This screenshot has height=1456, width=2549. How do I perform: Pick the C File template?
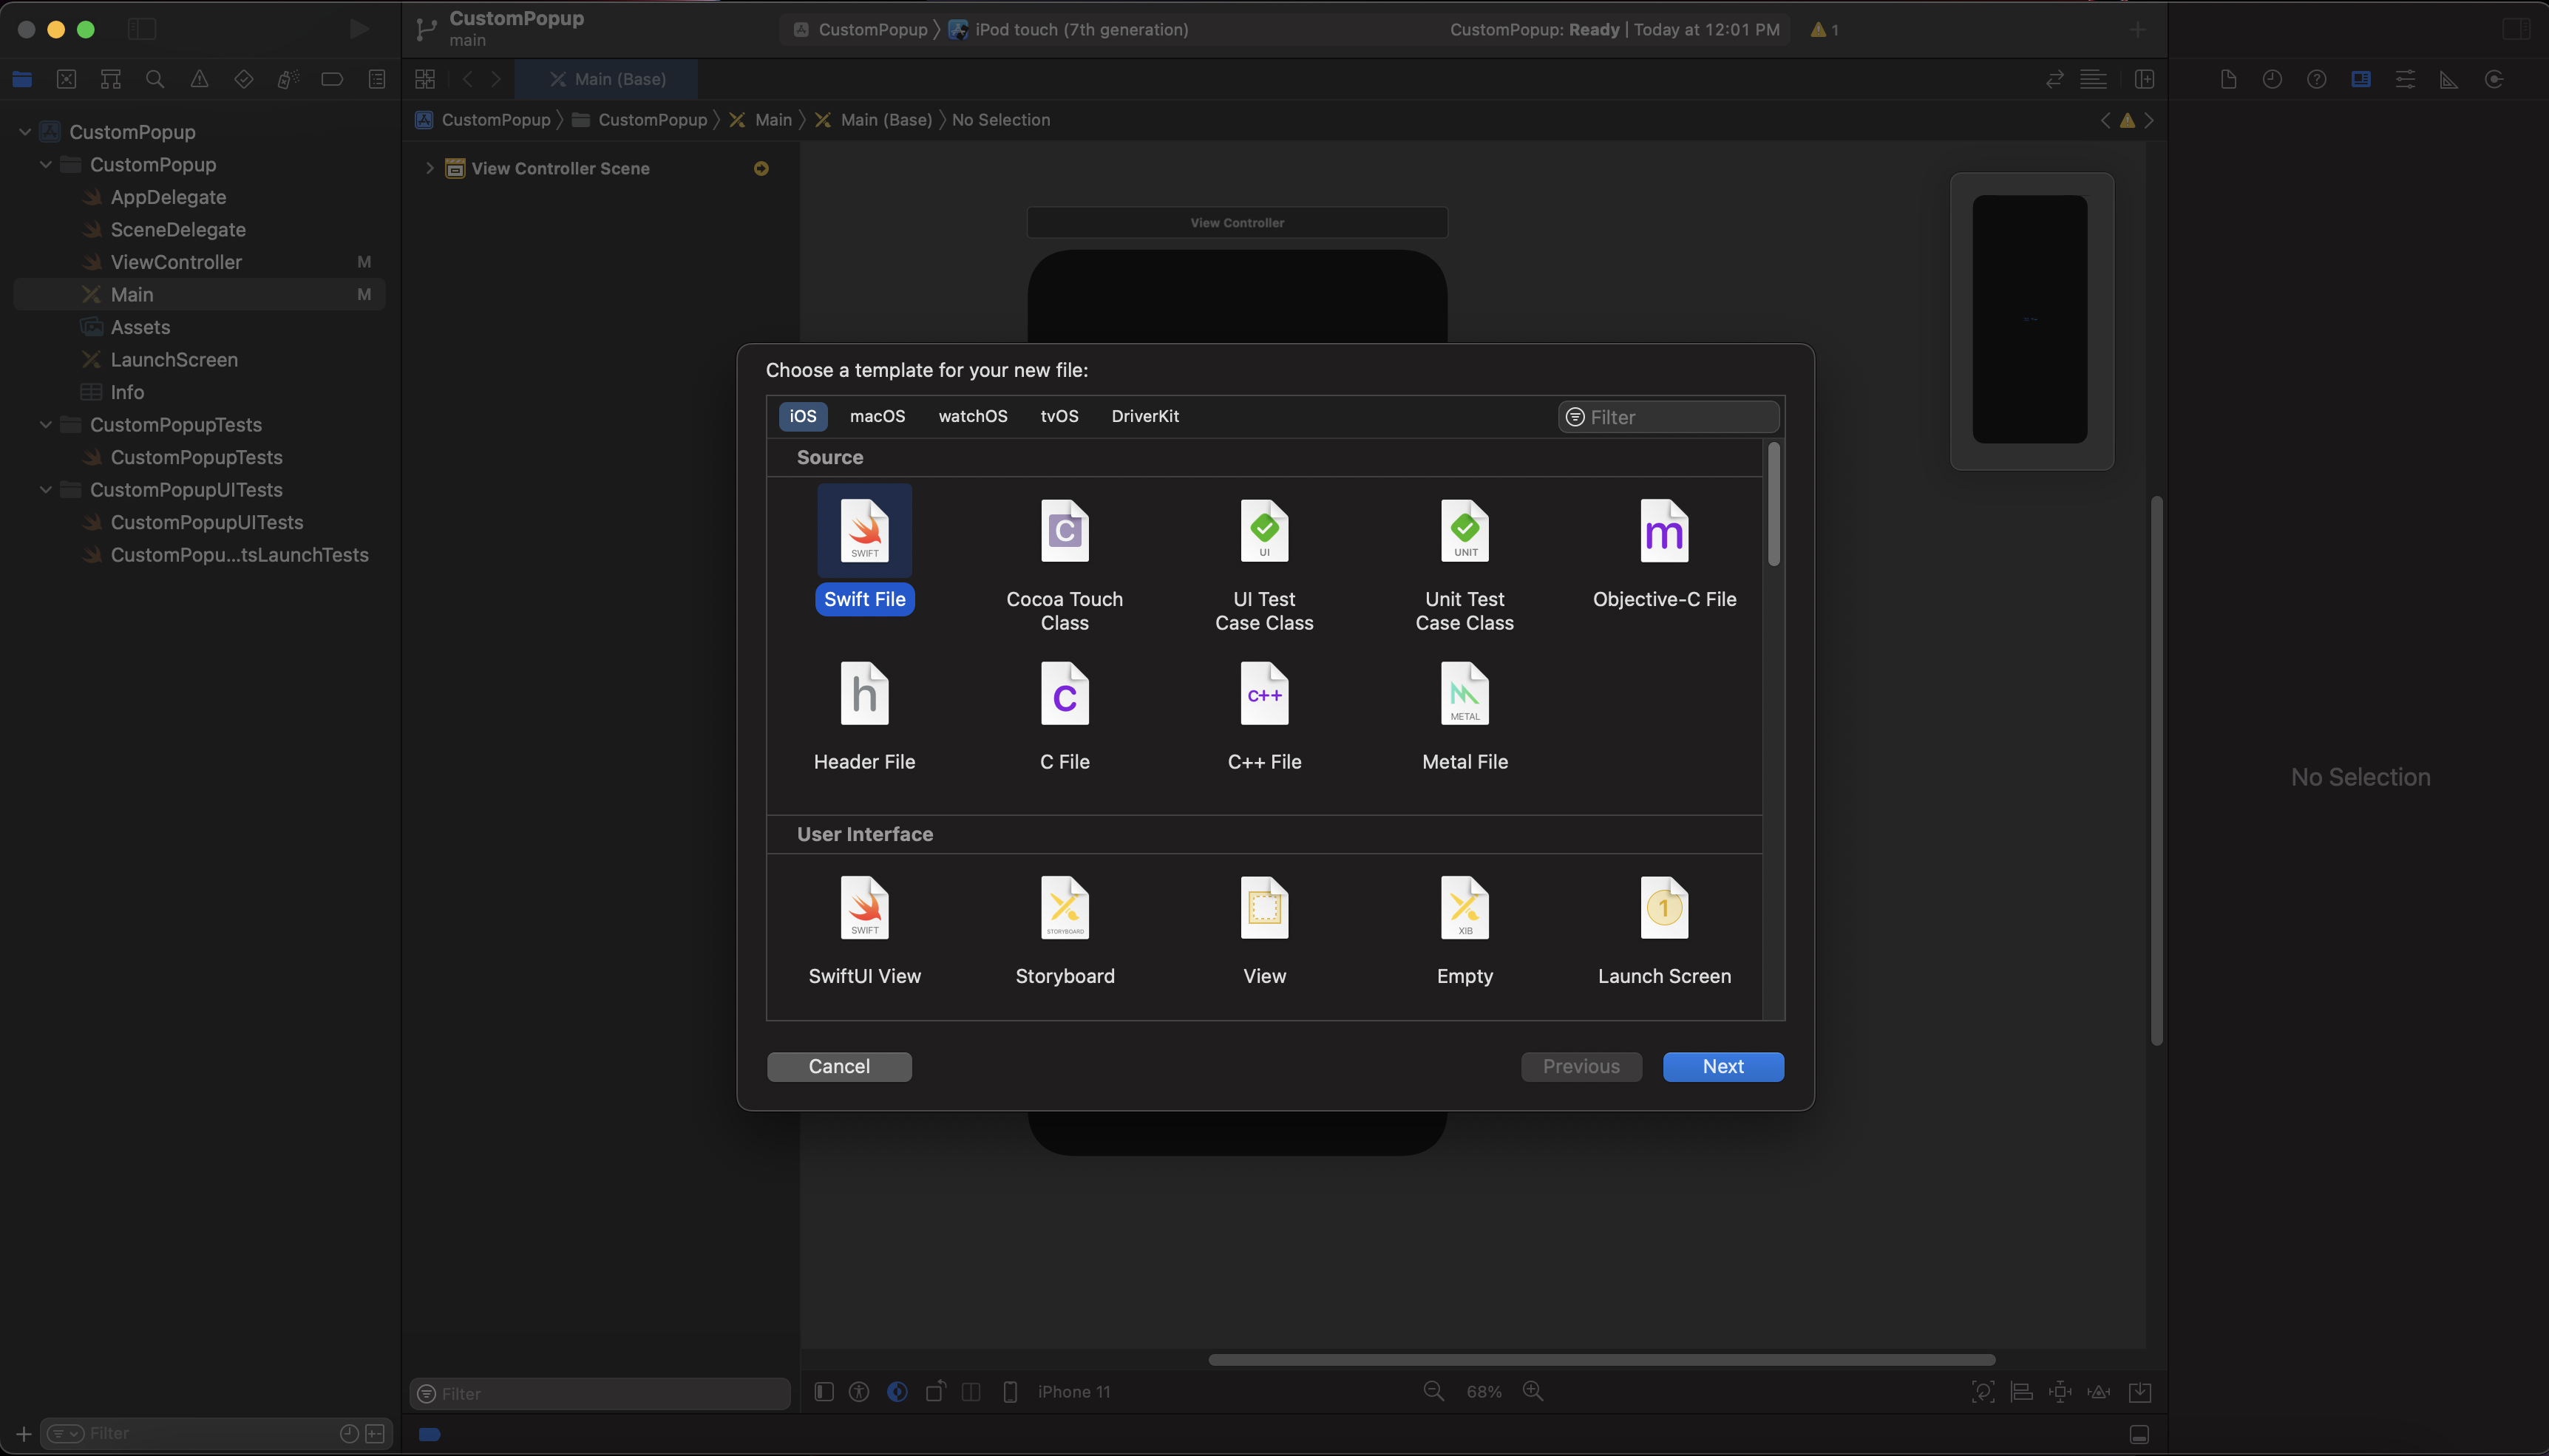[1064, 717]
